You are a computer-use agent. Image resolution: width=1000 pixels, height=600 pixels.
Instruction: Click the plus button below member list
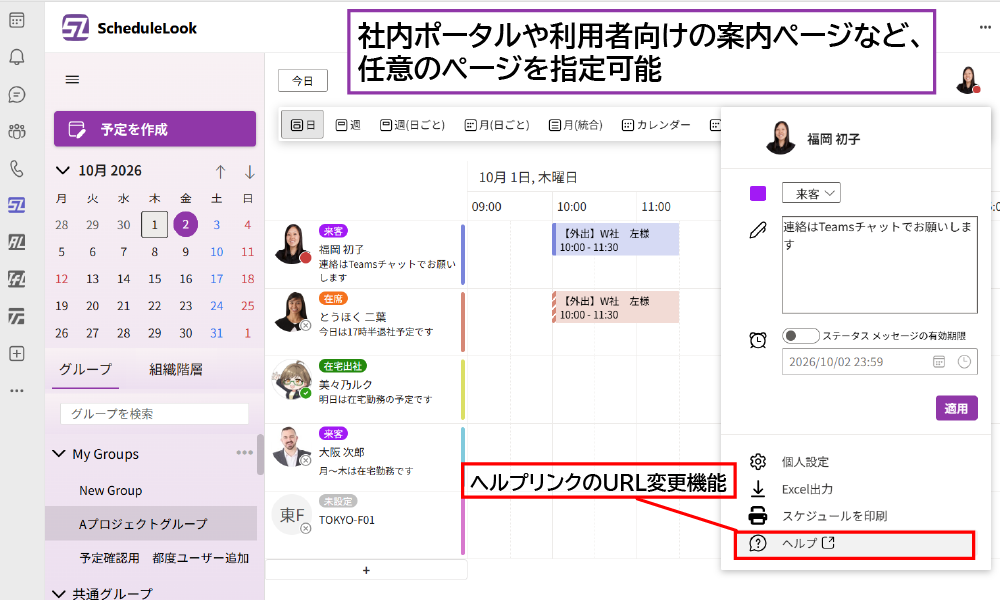(366, 570)
